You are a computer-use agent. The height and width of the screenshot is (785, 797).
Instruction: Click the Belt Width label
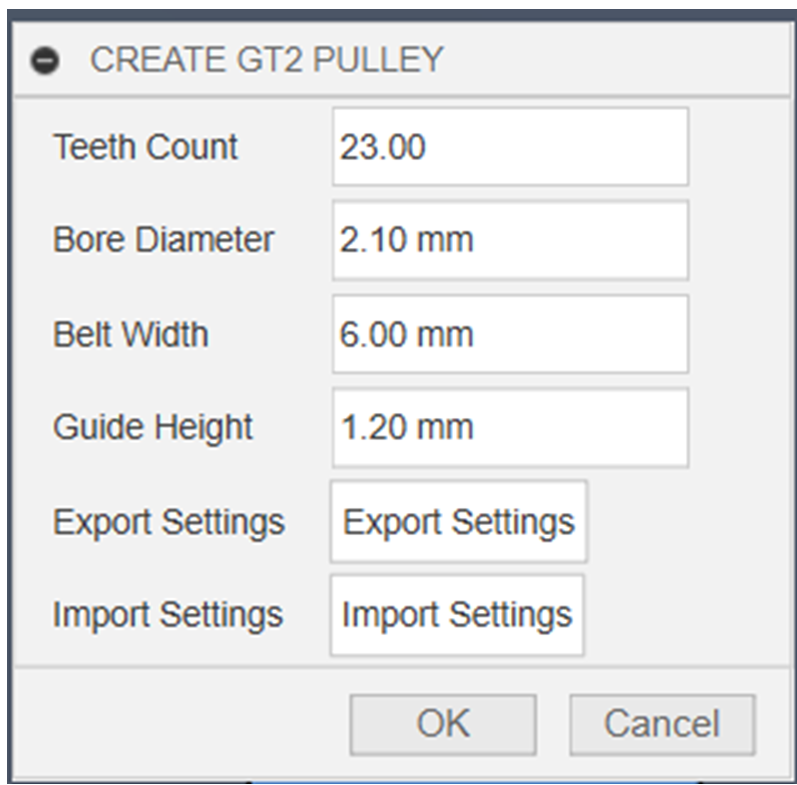coord(131,334)
